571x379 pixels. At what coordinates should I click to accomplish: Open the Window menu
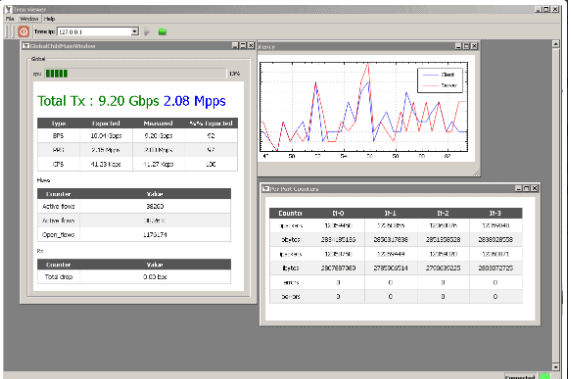tap(29, 19)
